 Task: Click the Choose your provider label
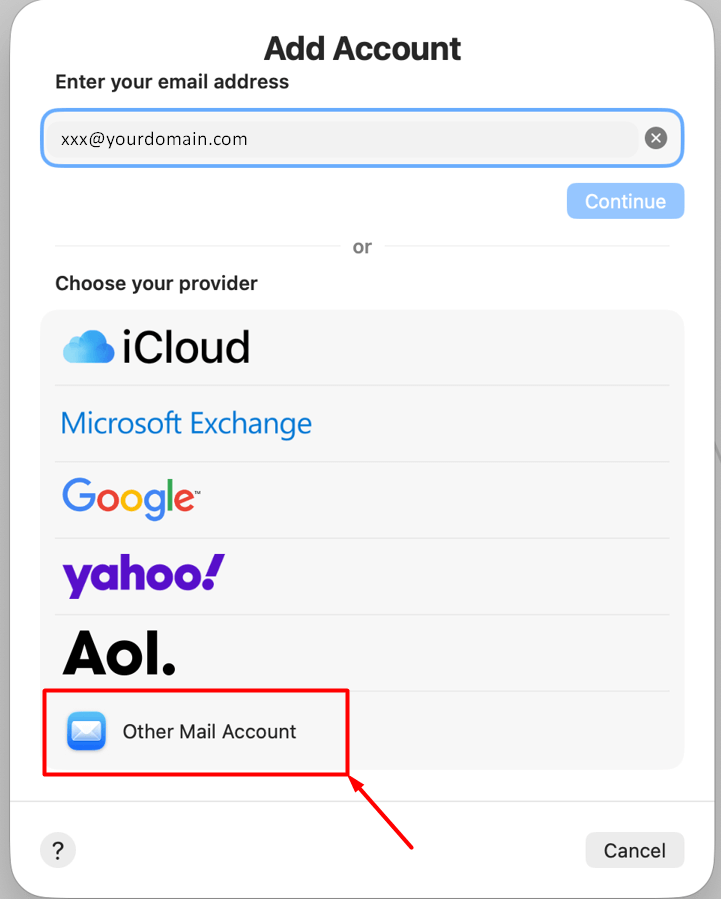(156, 283)
